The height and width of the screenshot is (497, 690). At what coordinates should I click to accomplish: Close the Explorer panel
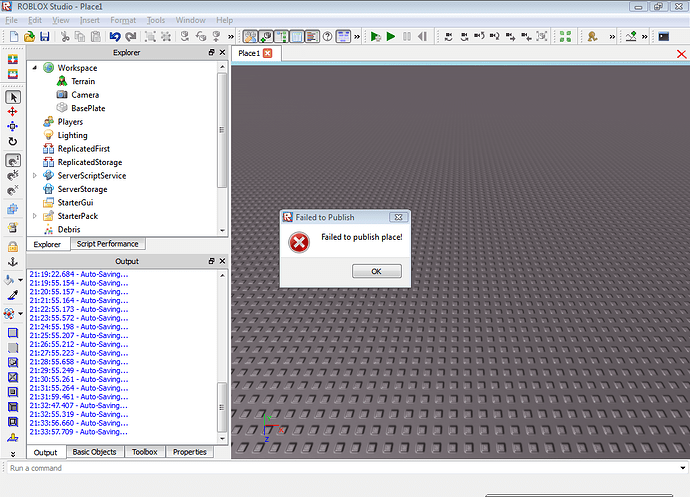point(223,52)
